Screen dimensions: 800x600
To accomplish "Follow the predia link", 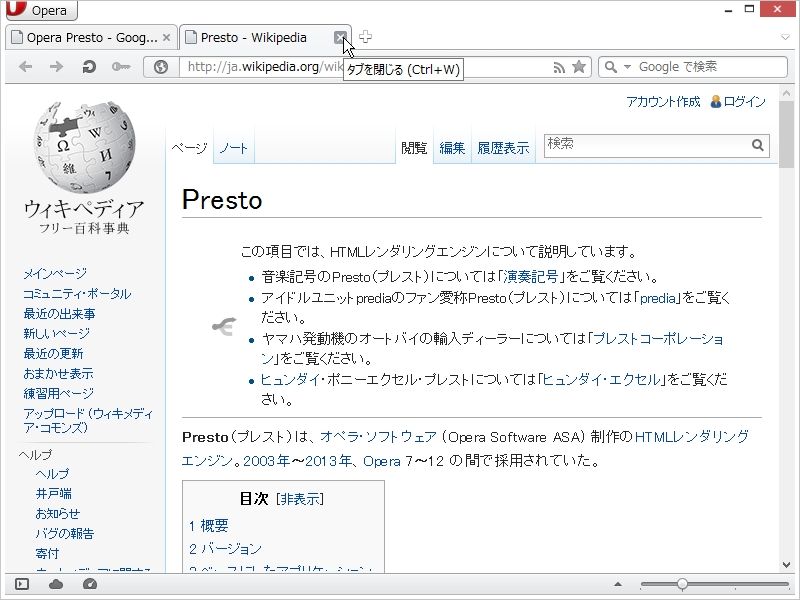I will (x=658, y=298).
